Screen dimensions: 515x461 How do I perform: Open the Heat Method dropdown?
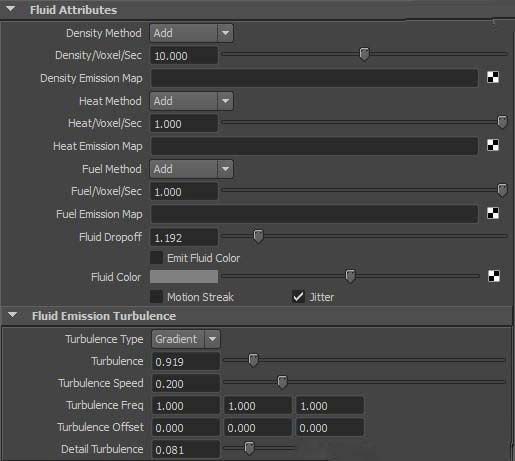191,101
